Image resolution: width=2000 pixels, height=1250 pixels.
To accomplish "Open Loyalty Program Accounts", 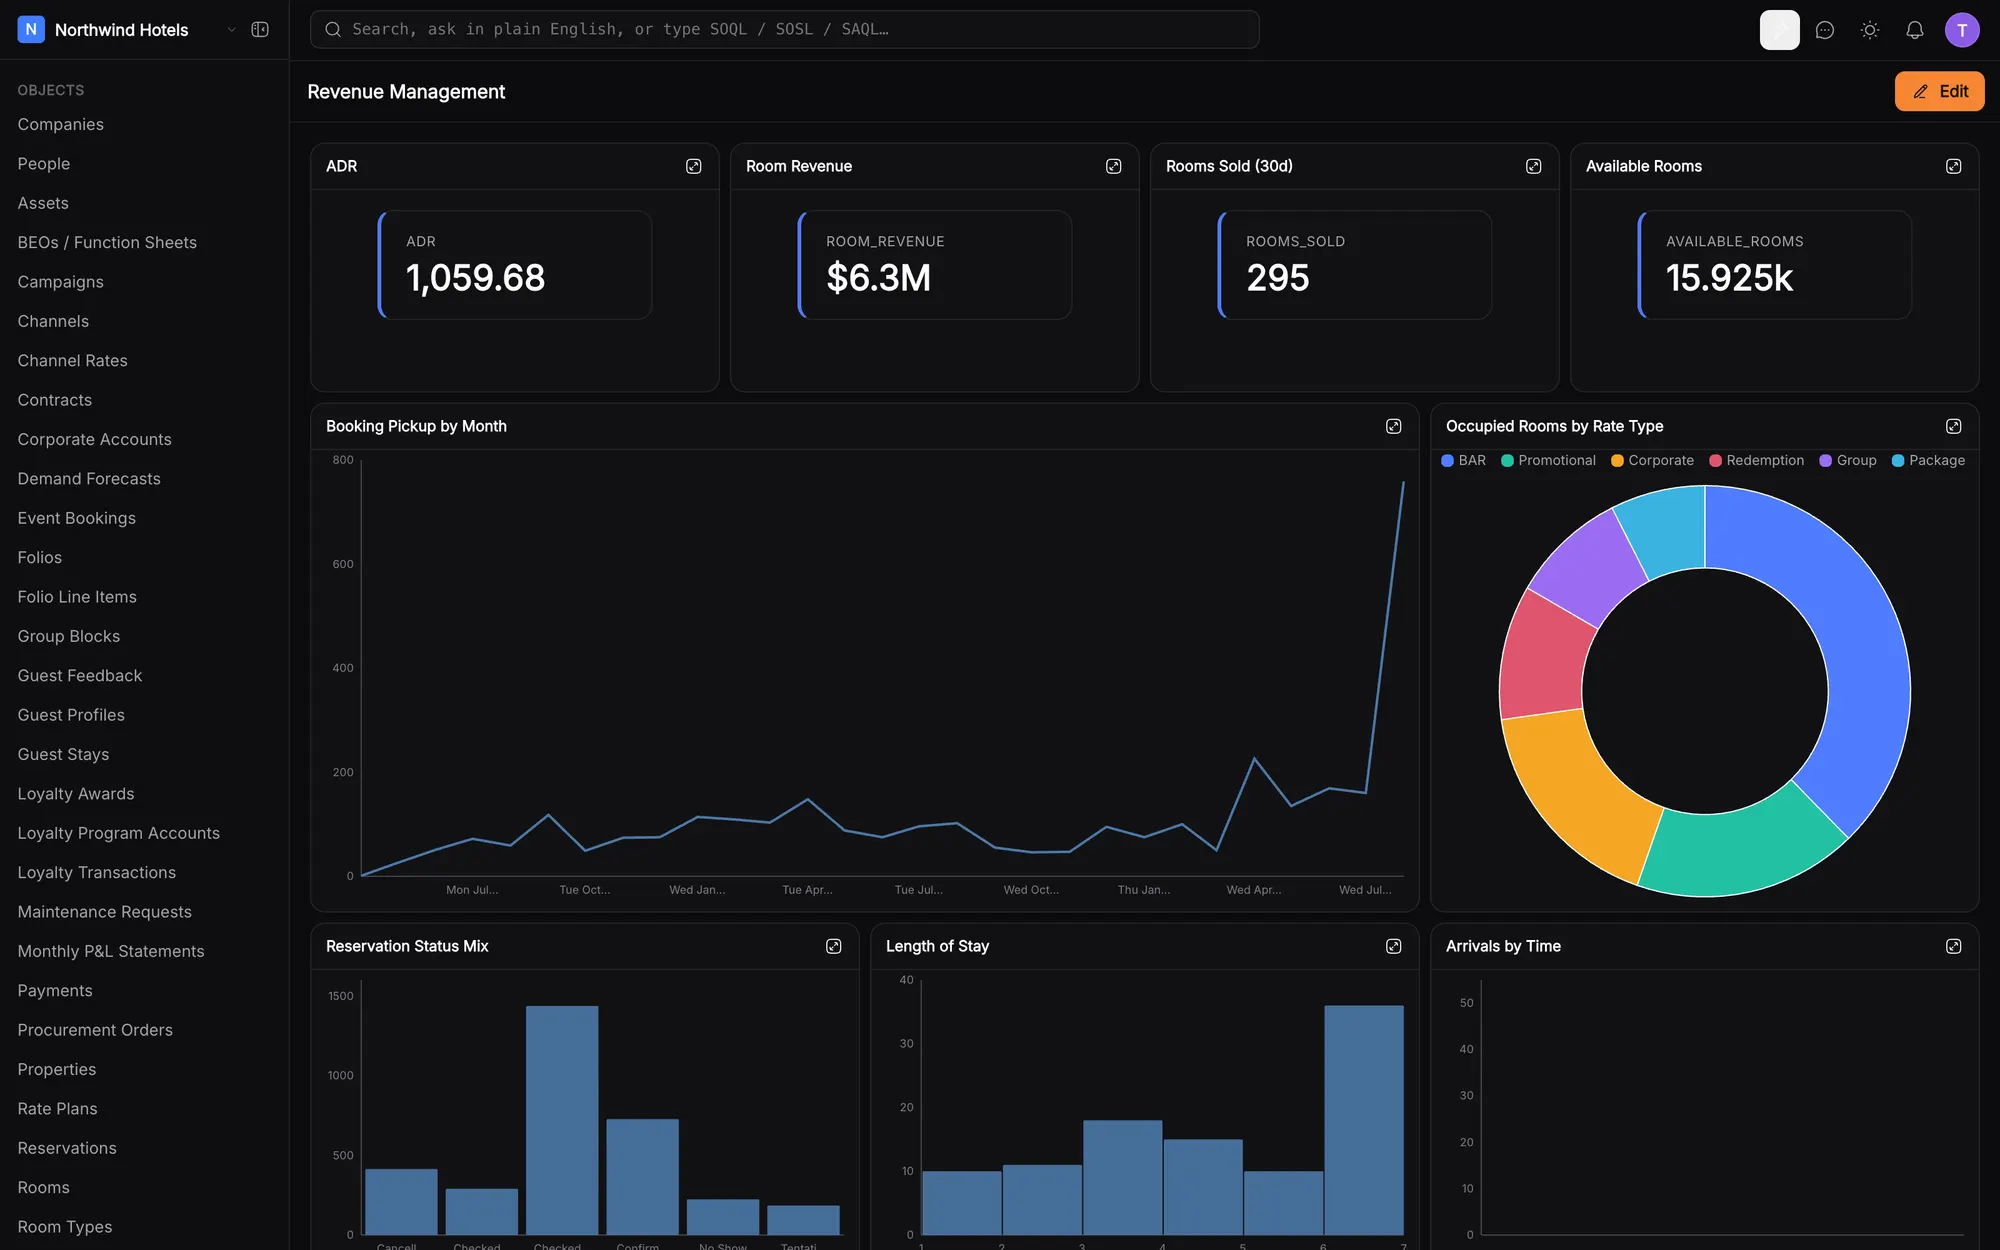I will pos(119,833).
